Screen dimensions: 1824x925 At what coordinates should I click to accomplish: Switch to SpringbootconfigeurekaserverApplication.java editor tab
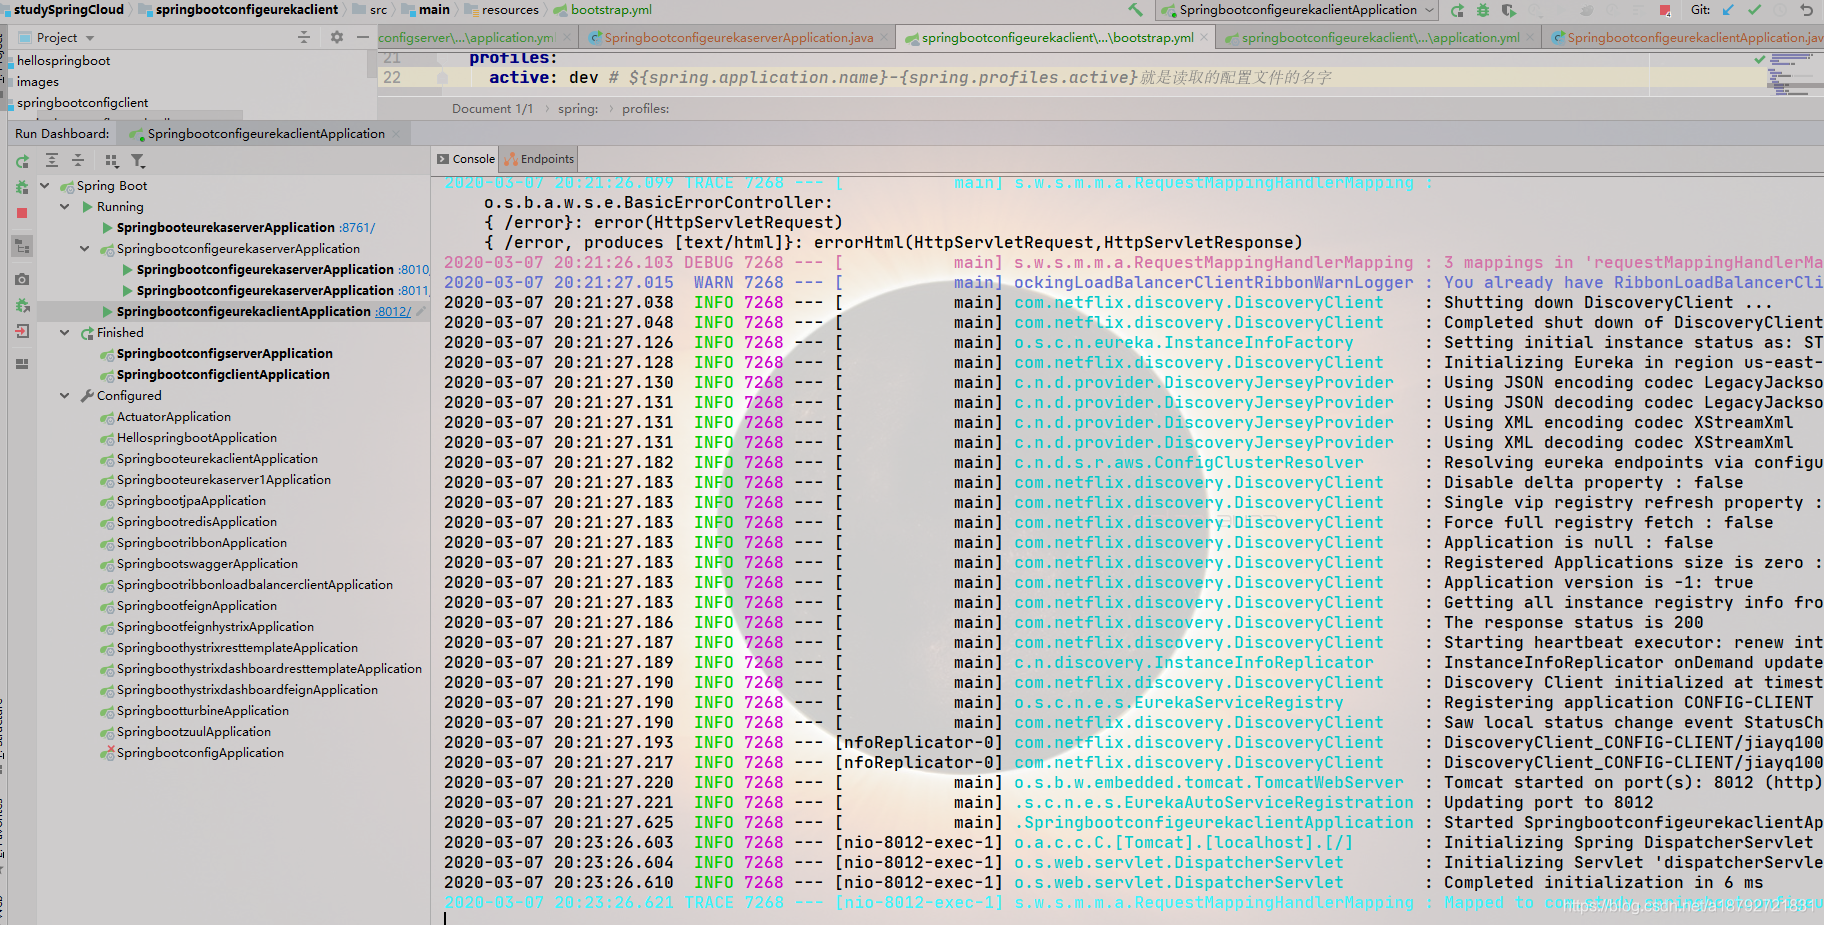[738, 38]
